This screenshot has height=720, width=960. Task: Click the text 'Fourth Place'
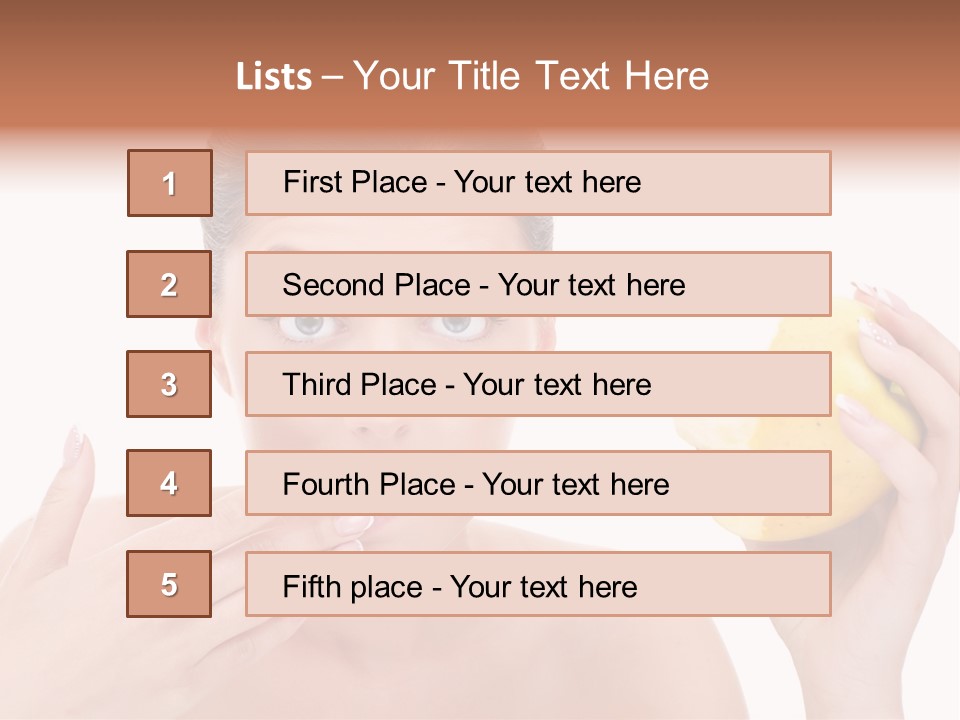369,484
